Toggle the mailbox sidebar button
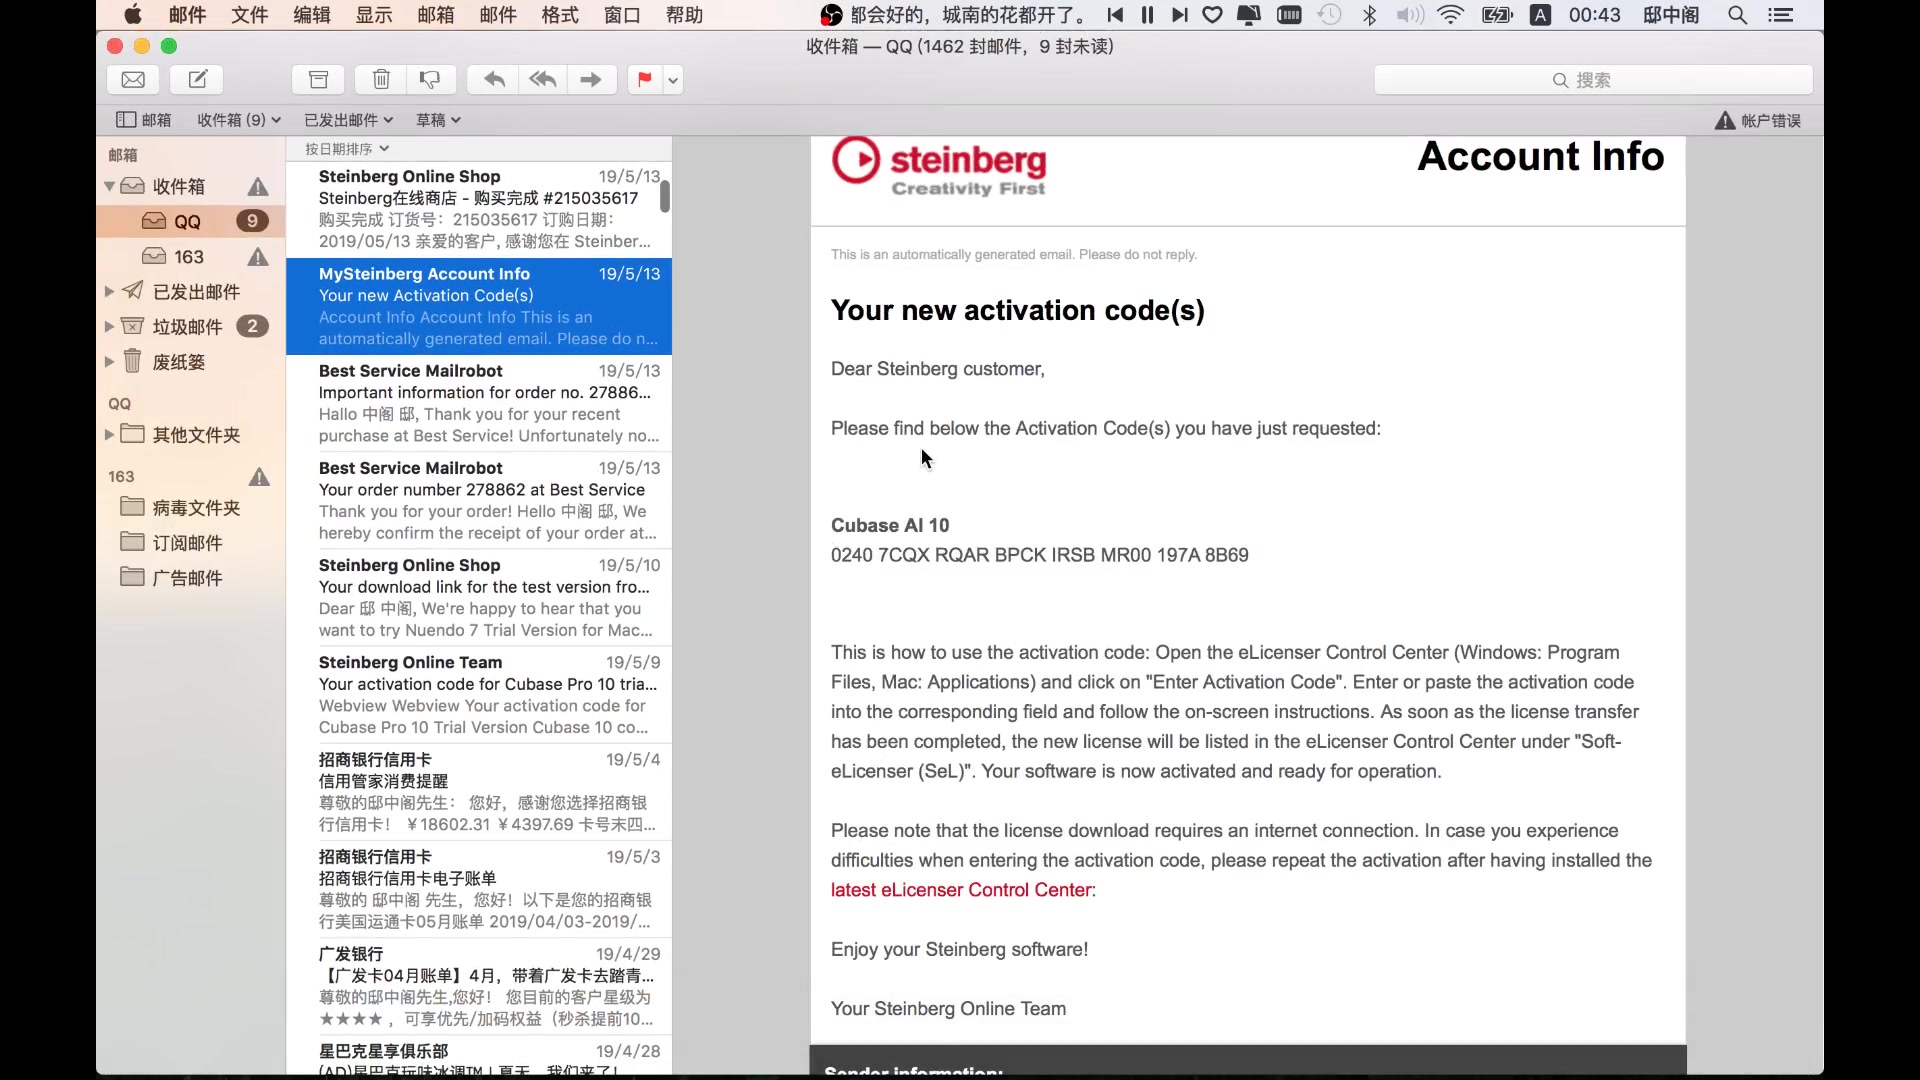This screenshot has width=1920, height=1080. pos(144,120)
